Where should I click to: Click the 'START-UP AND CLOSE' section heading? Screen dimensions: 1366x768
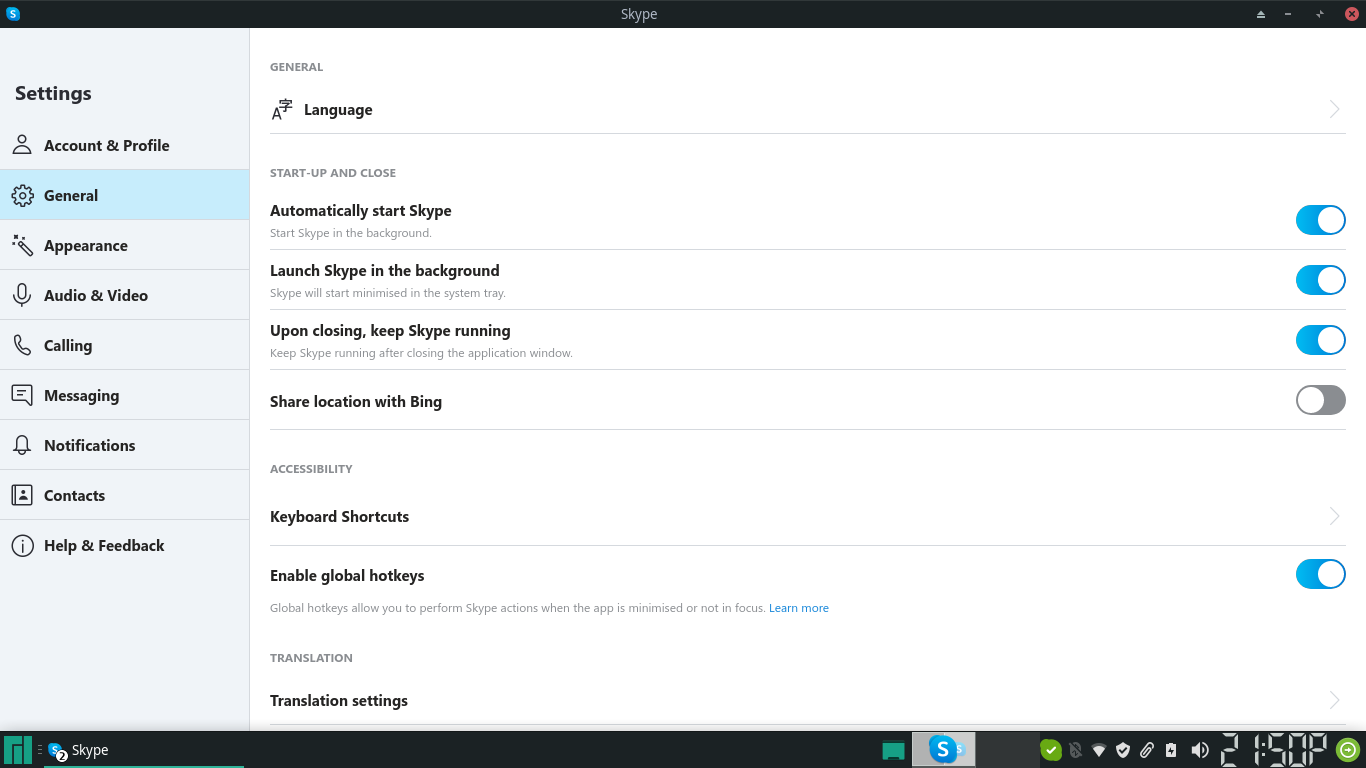point(333,173)
